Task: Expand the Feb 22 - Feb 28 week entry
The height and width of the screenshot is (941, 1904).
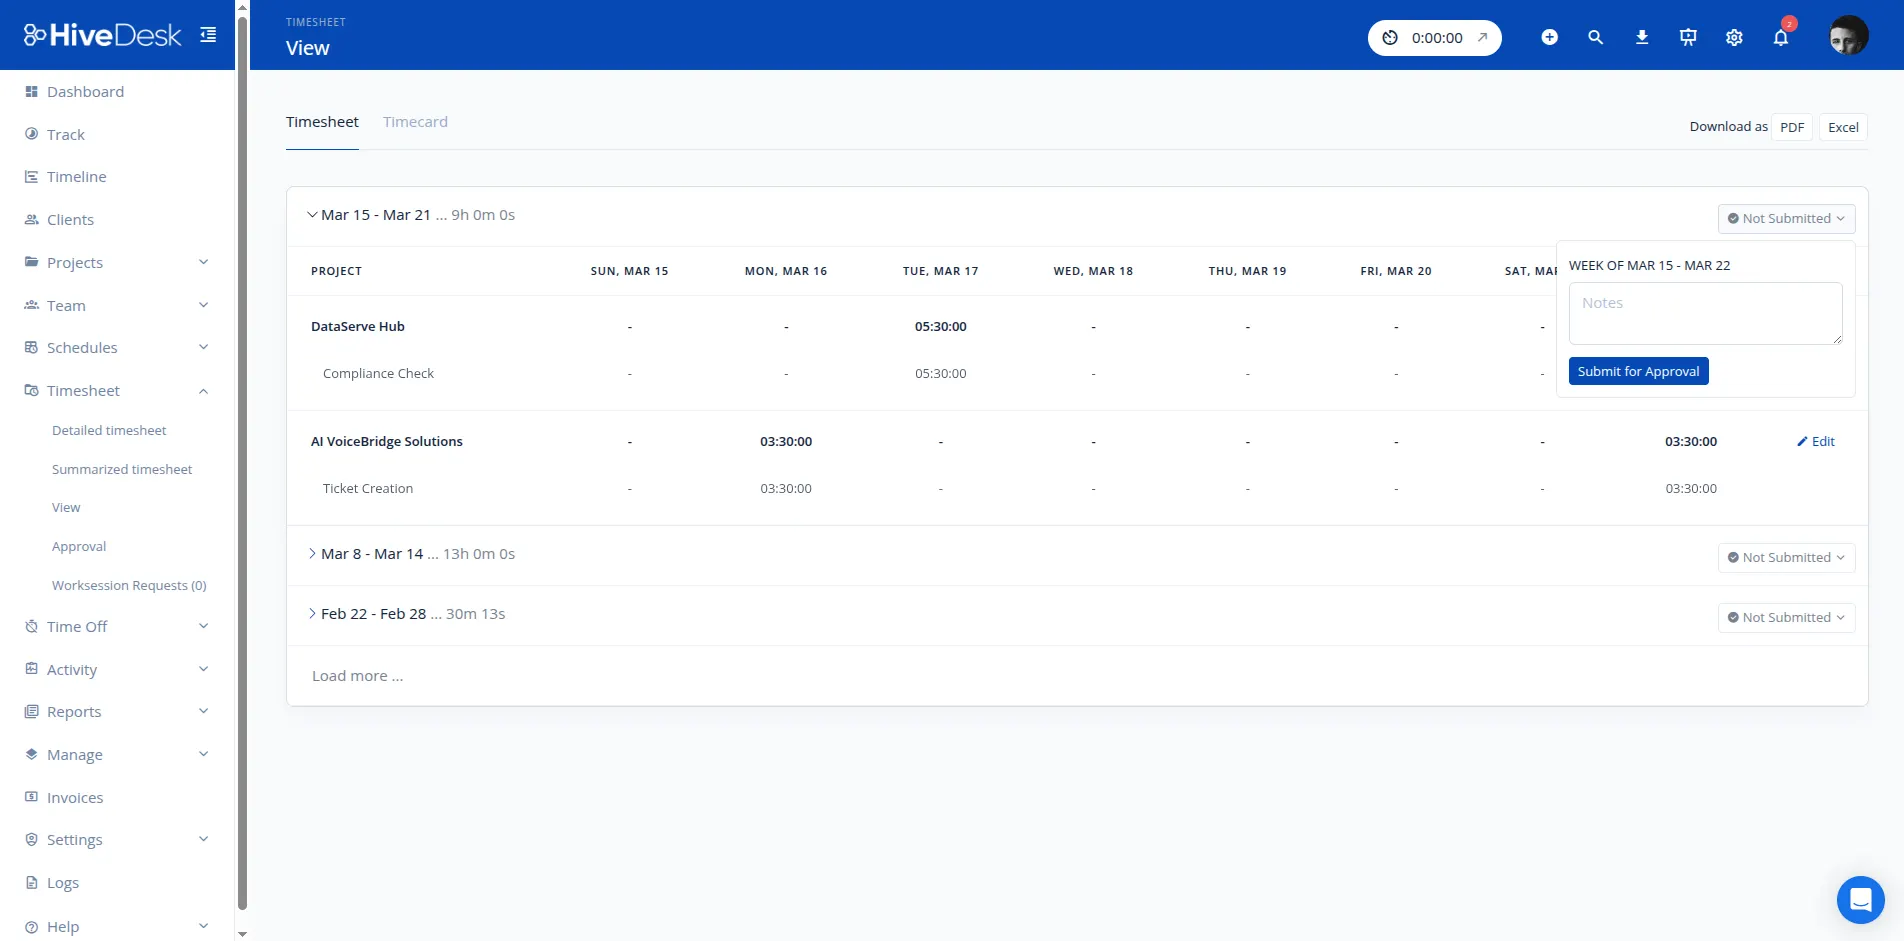Action: (312, 613)
